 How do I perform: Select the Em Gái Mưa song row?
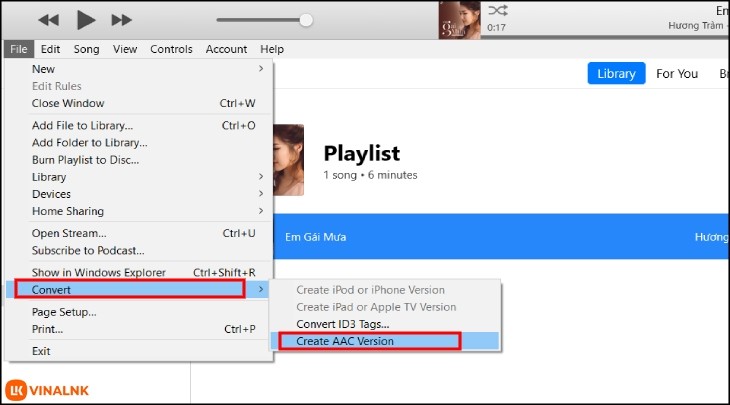click(480, 238)
